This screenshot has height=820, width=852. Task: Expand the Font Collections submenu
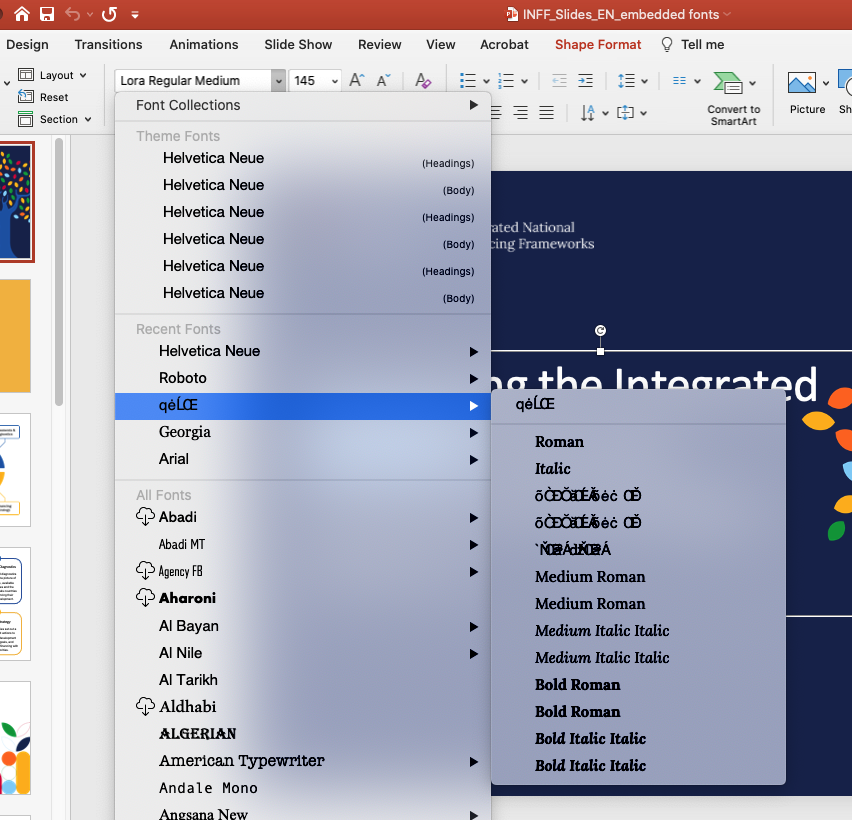tap(303, 105)
